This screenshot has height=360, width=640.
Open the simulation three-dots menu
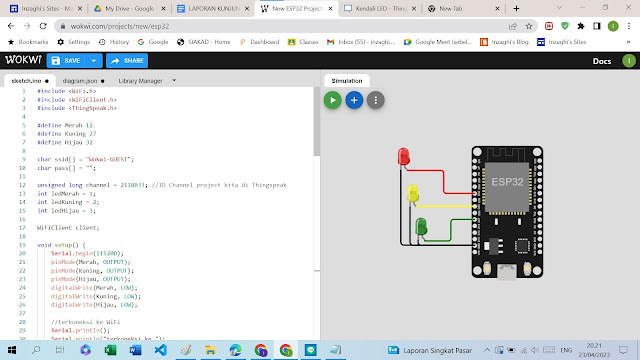[376, 100]
